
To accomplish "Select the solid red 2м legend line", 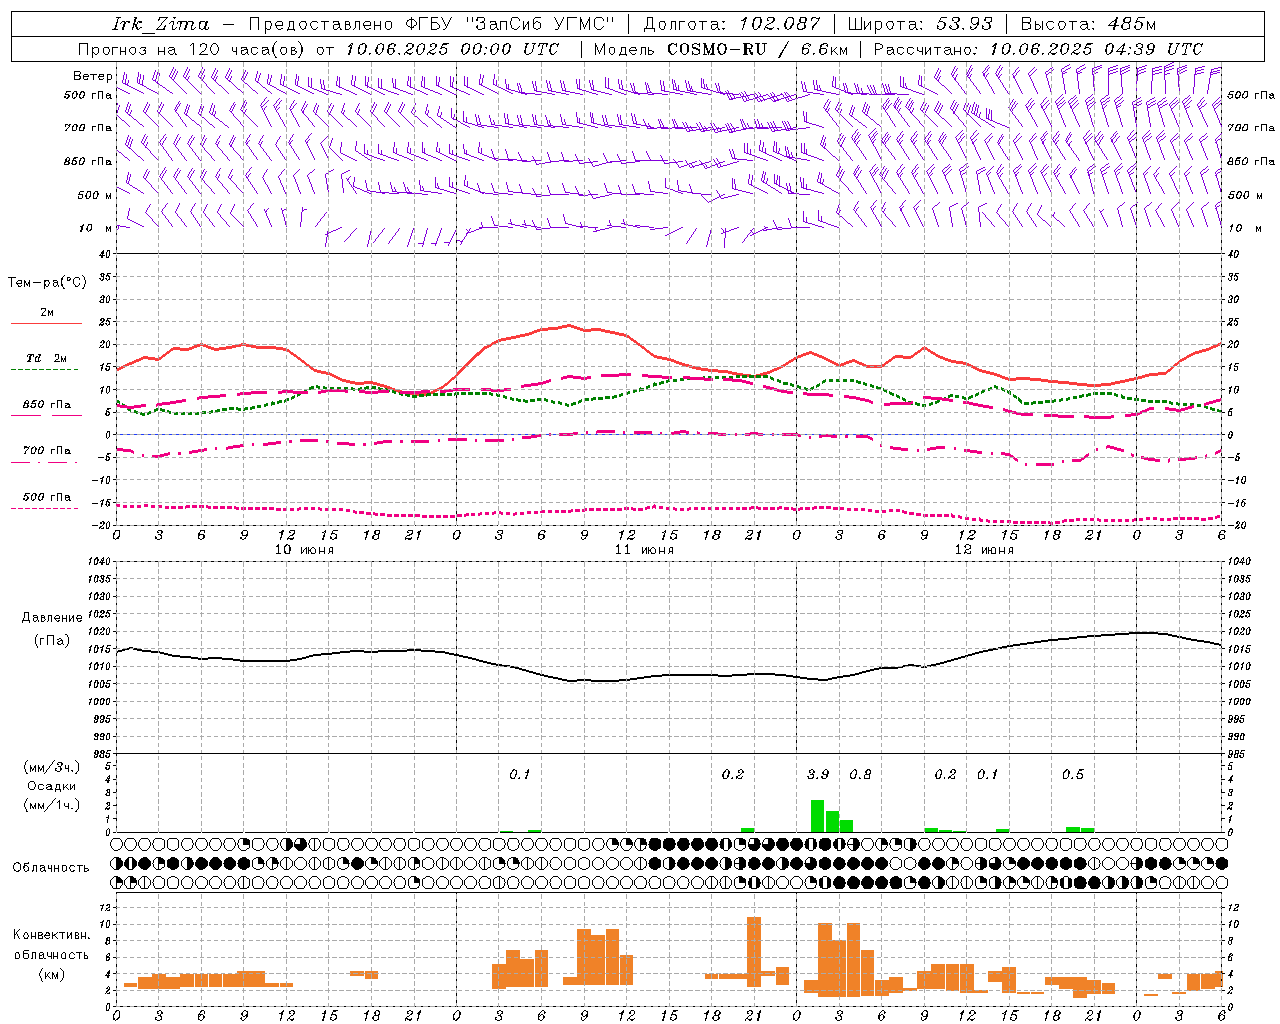I will point(46,323).
